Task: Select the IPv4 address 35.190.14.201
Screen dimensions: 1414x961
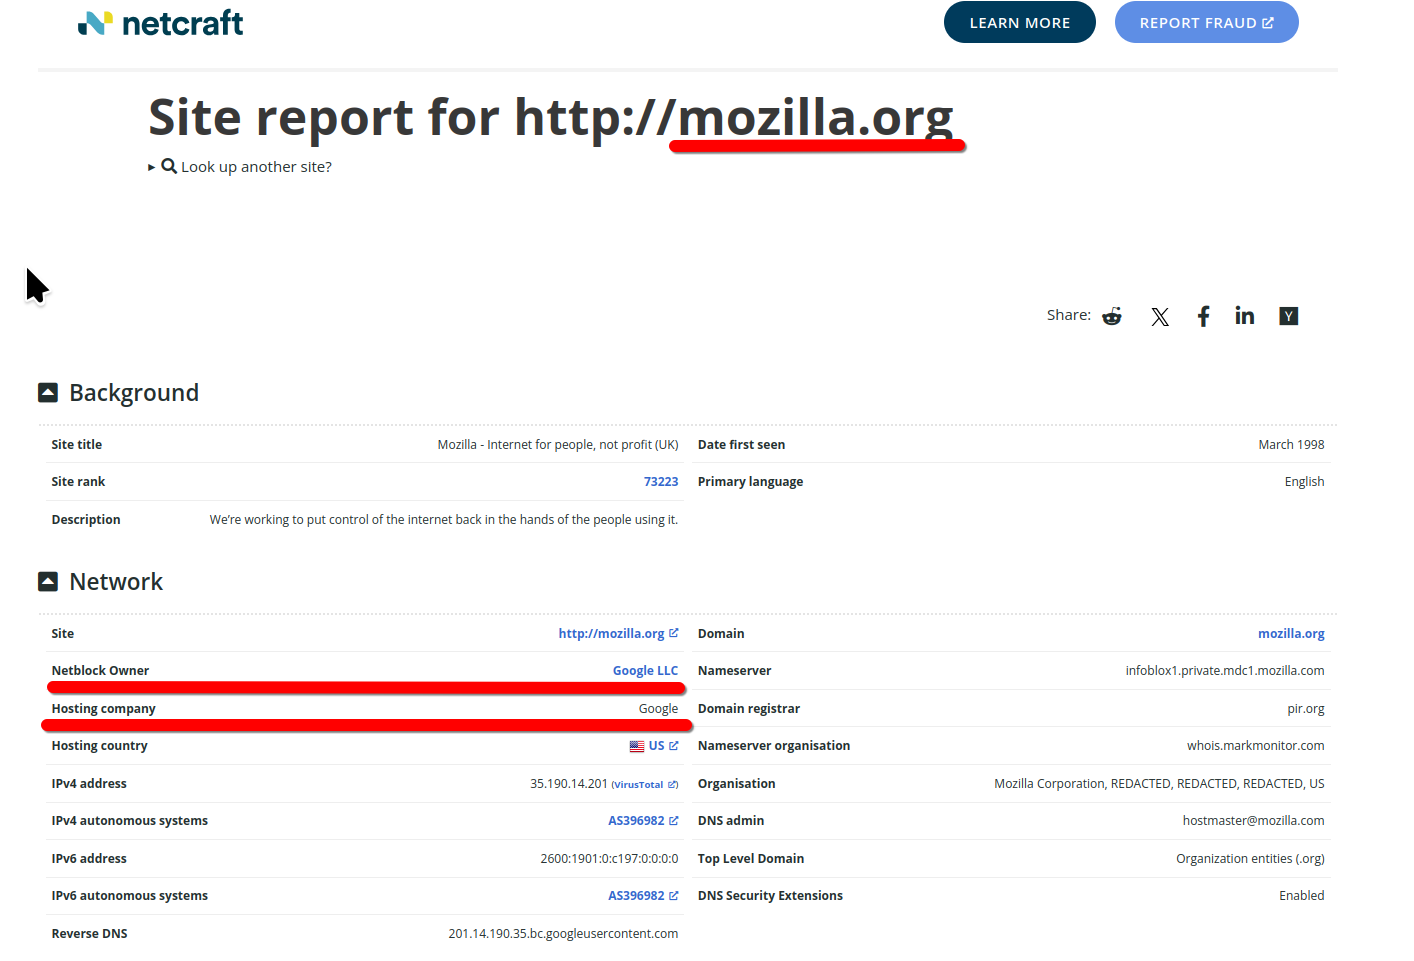Action: (569, 784)
